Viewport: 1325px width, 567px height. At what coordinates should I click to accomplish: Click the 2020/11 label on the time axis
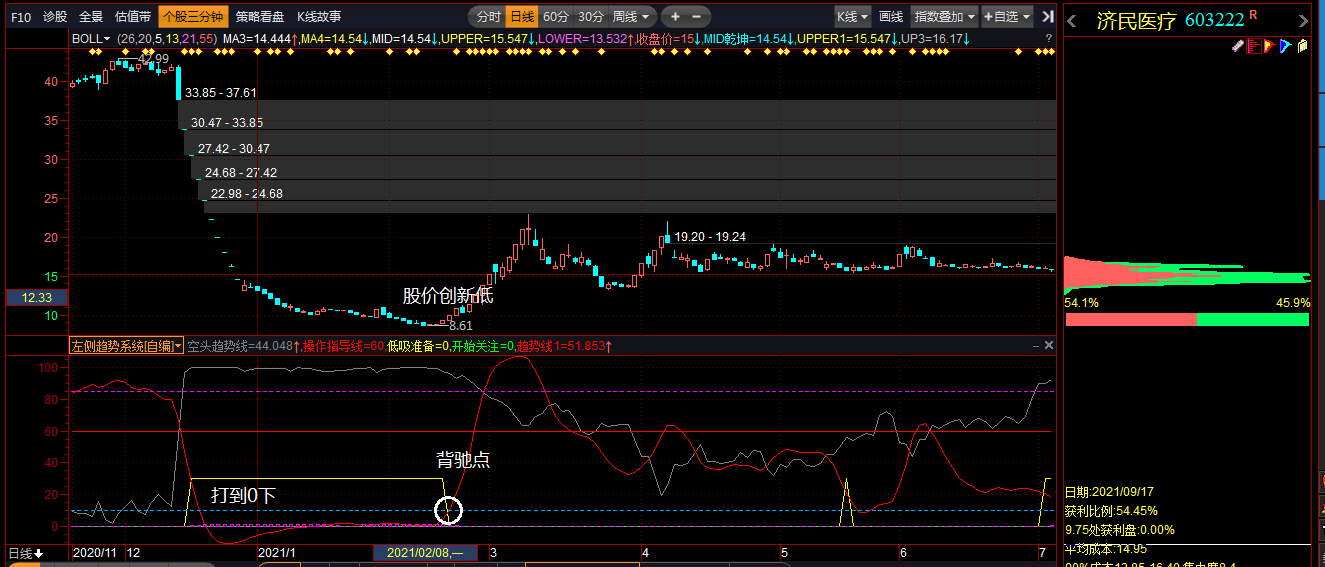pos(97,553)
